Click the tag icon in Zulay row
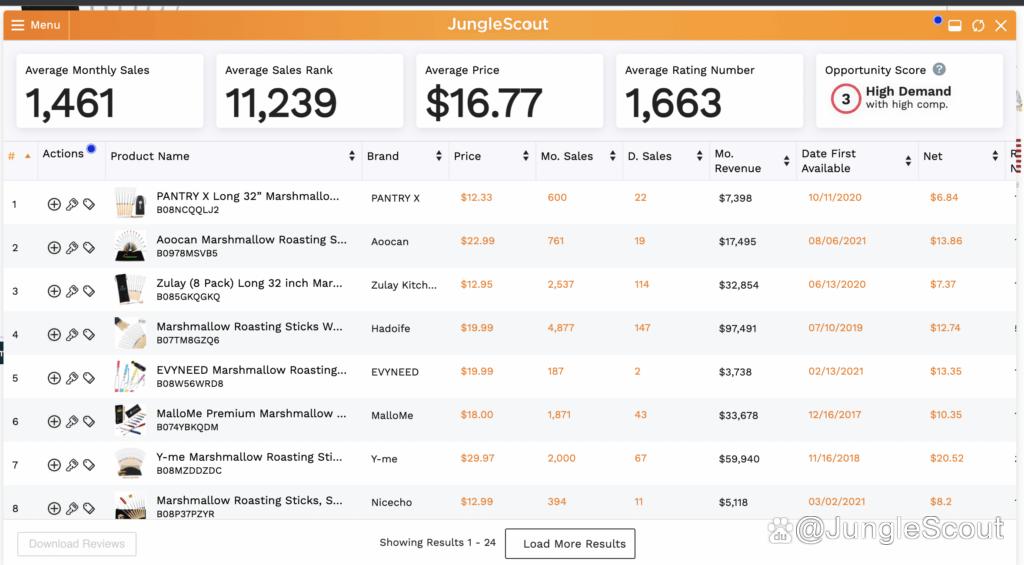 89,292
